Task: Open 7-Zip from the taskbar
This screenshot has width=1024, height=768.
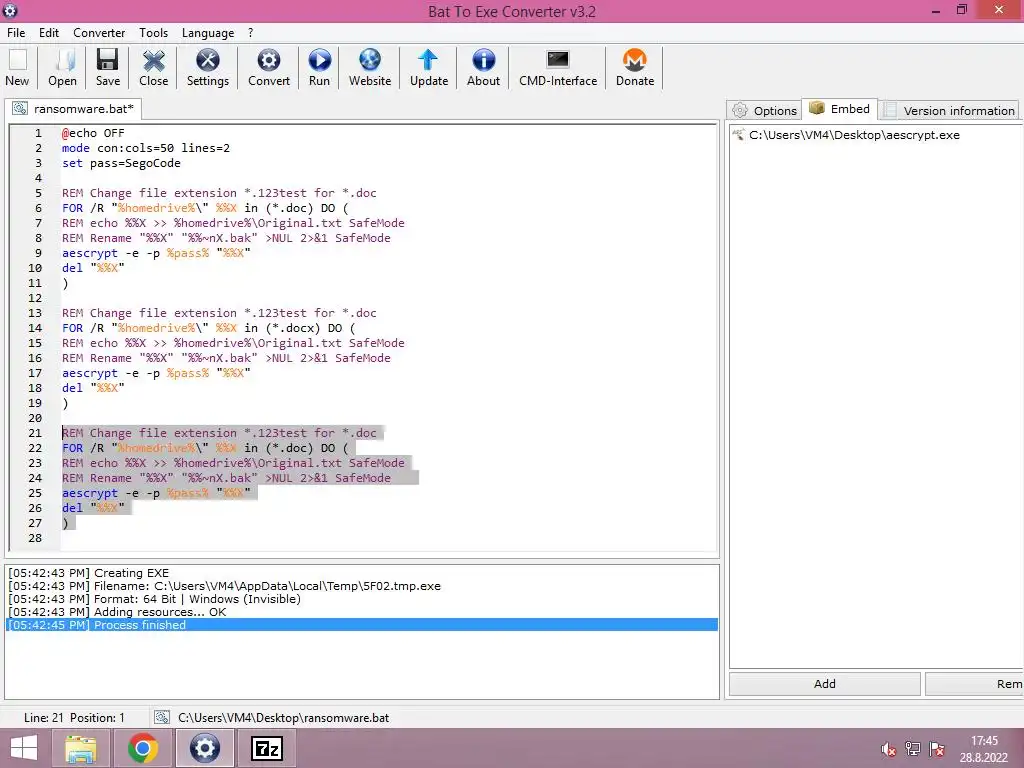Action: click(x=267, y=748)
